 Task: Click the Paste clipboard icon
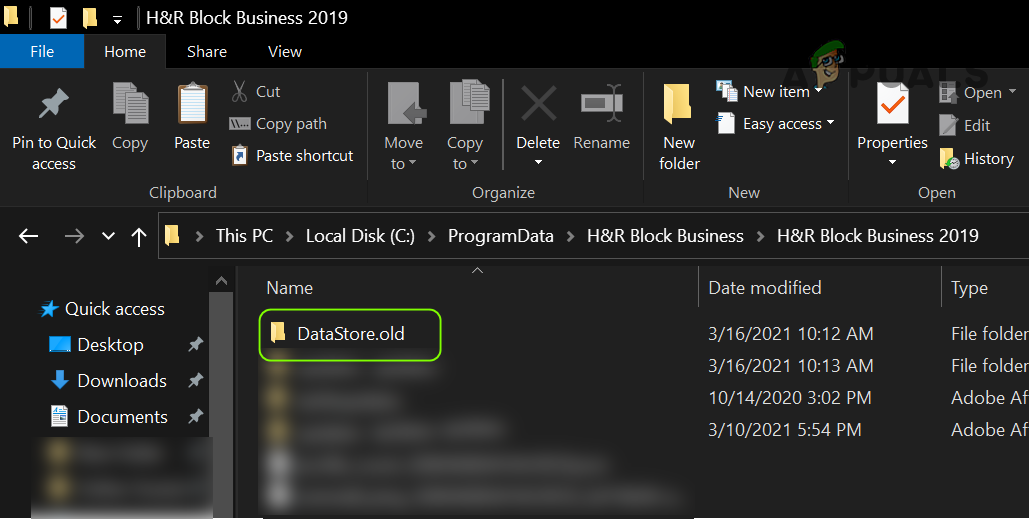(192, 105)
